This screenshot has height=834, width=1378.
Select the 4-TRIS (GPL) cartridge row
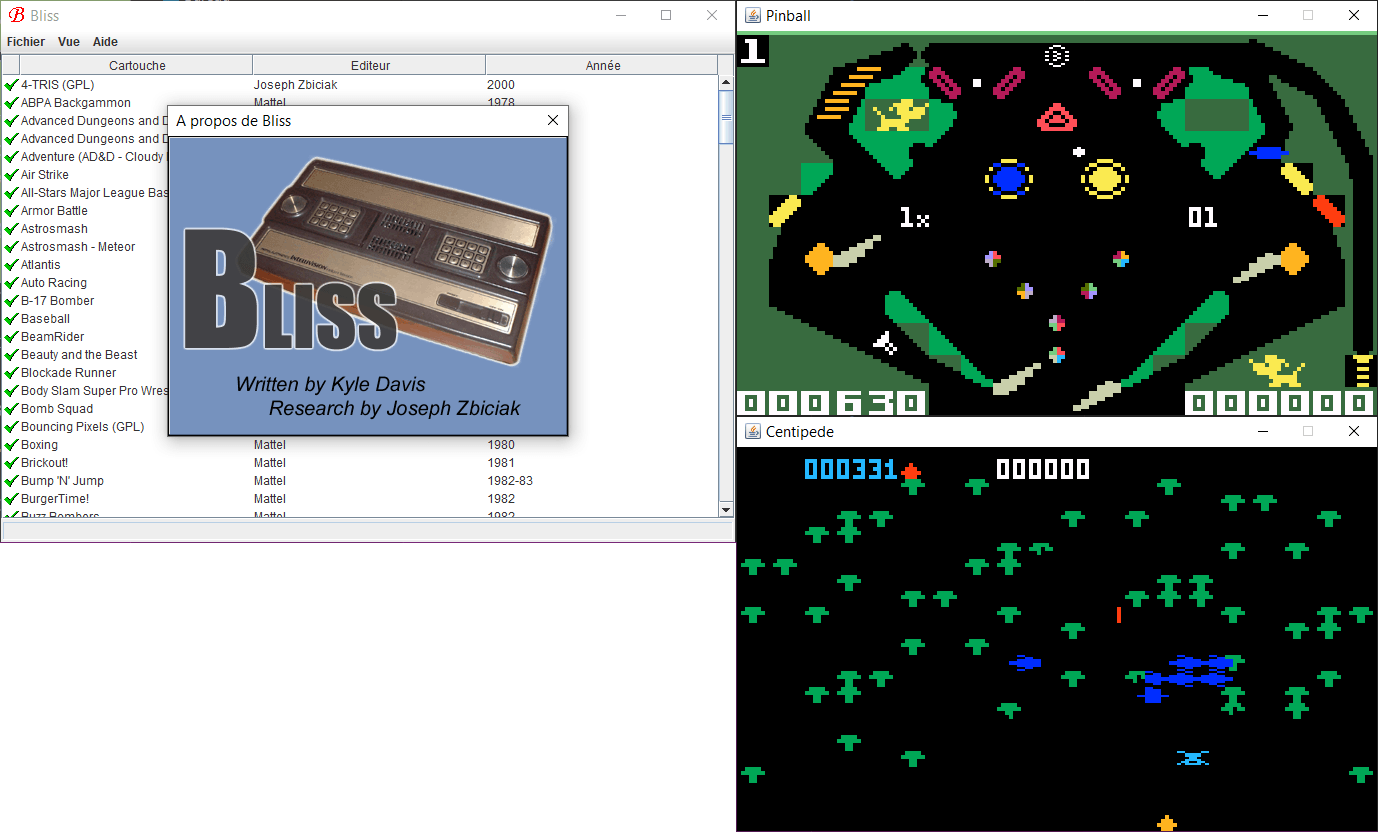tap(360, 85)
